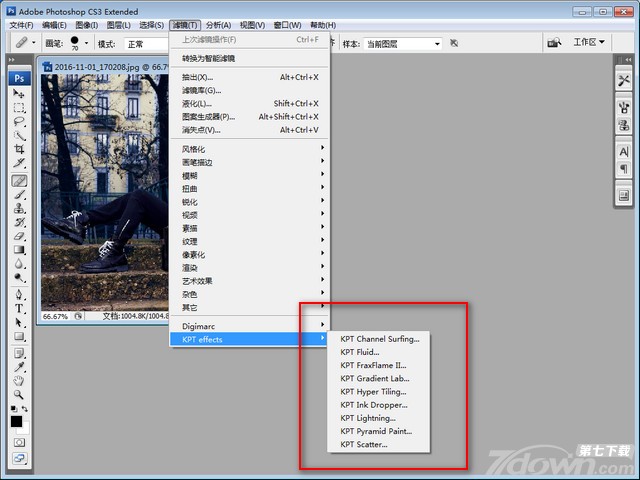
Task: Open the workspace dropdown menu
Action: click(x=589, y=42)
